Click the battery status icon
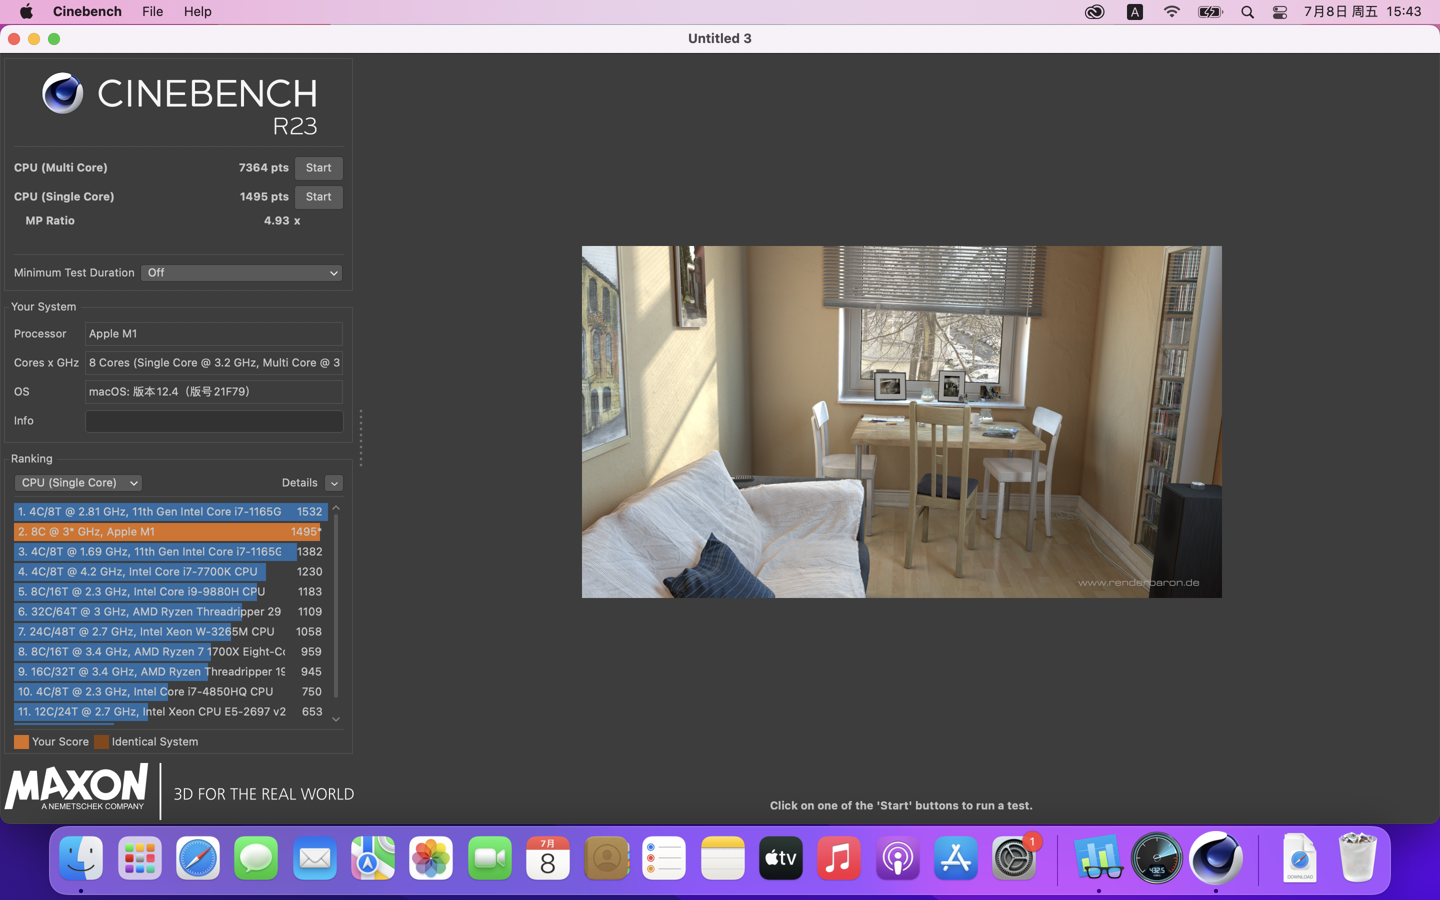The height and width of the screenshot is (900, 1440). (1210, 12)
